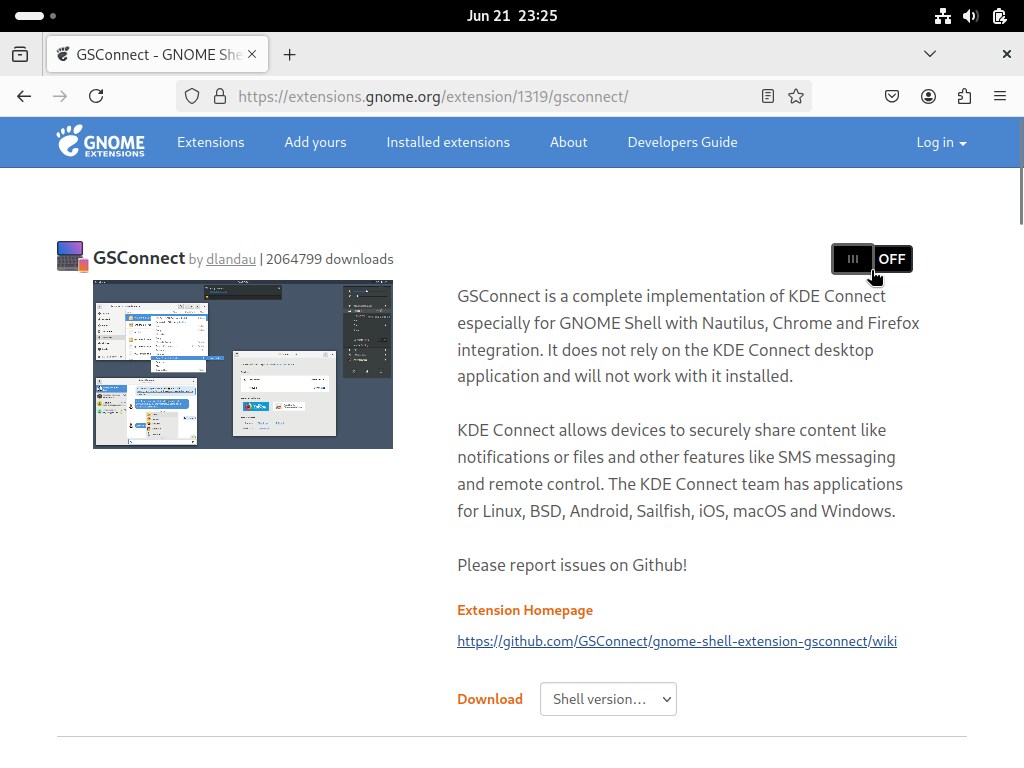Open a new tab with plus button
The image size is (1024, 768).
(x=289, y=55)
